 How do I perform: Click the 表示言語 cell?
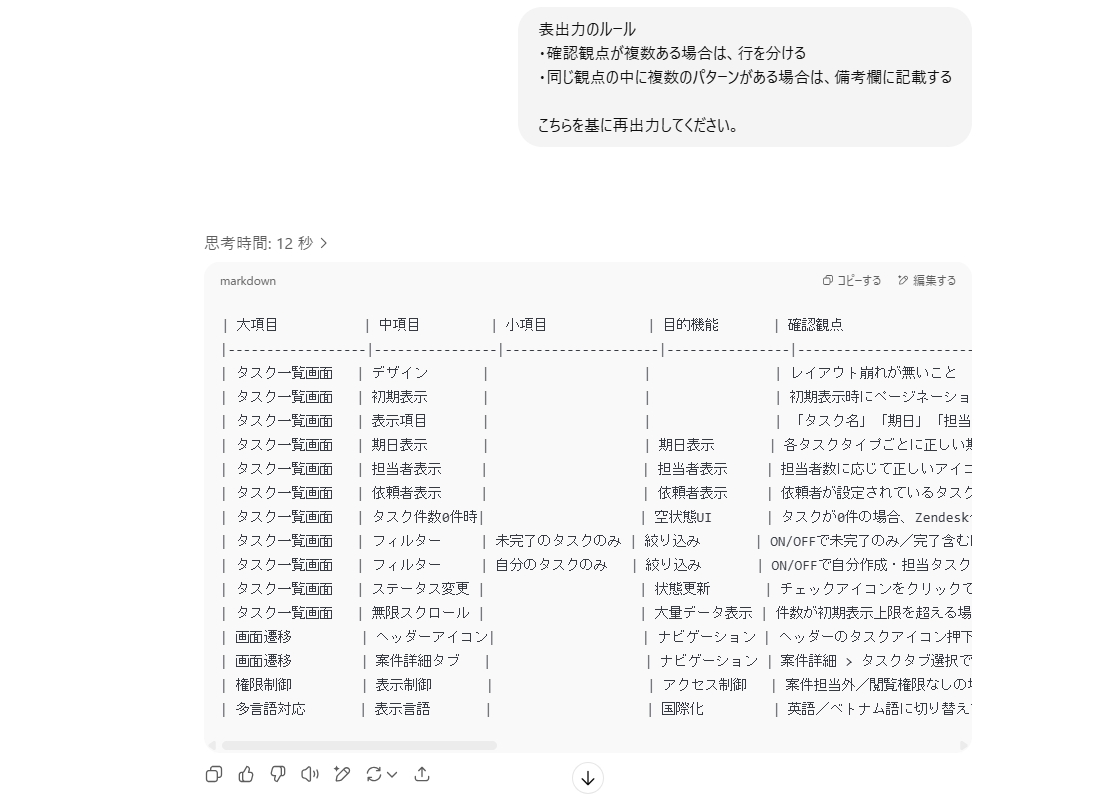pos(402,709)
